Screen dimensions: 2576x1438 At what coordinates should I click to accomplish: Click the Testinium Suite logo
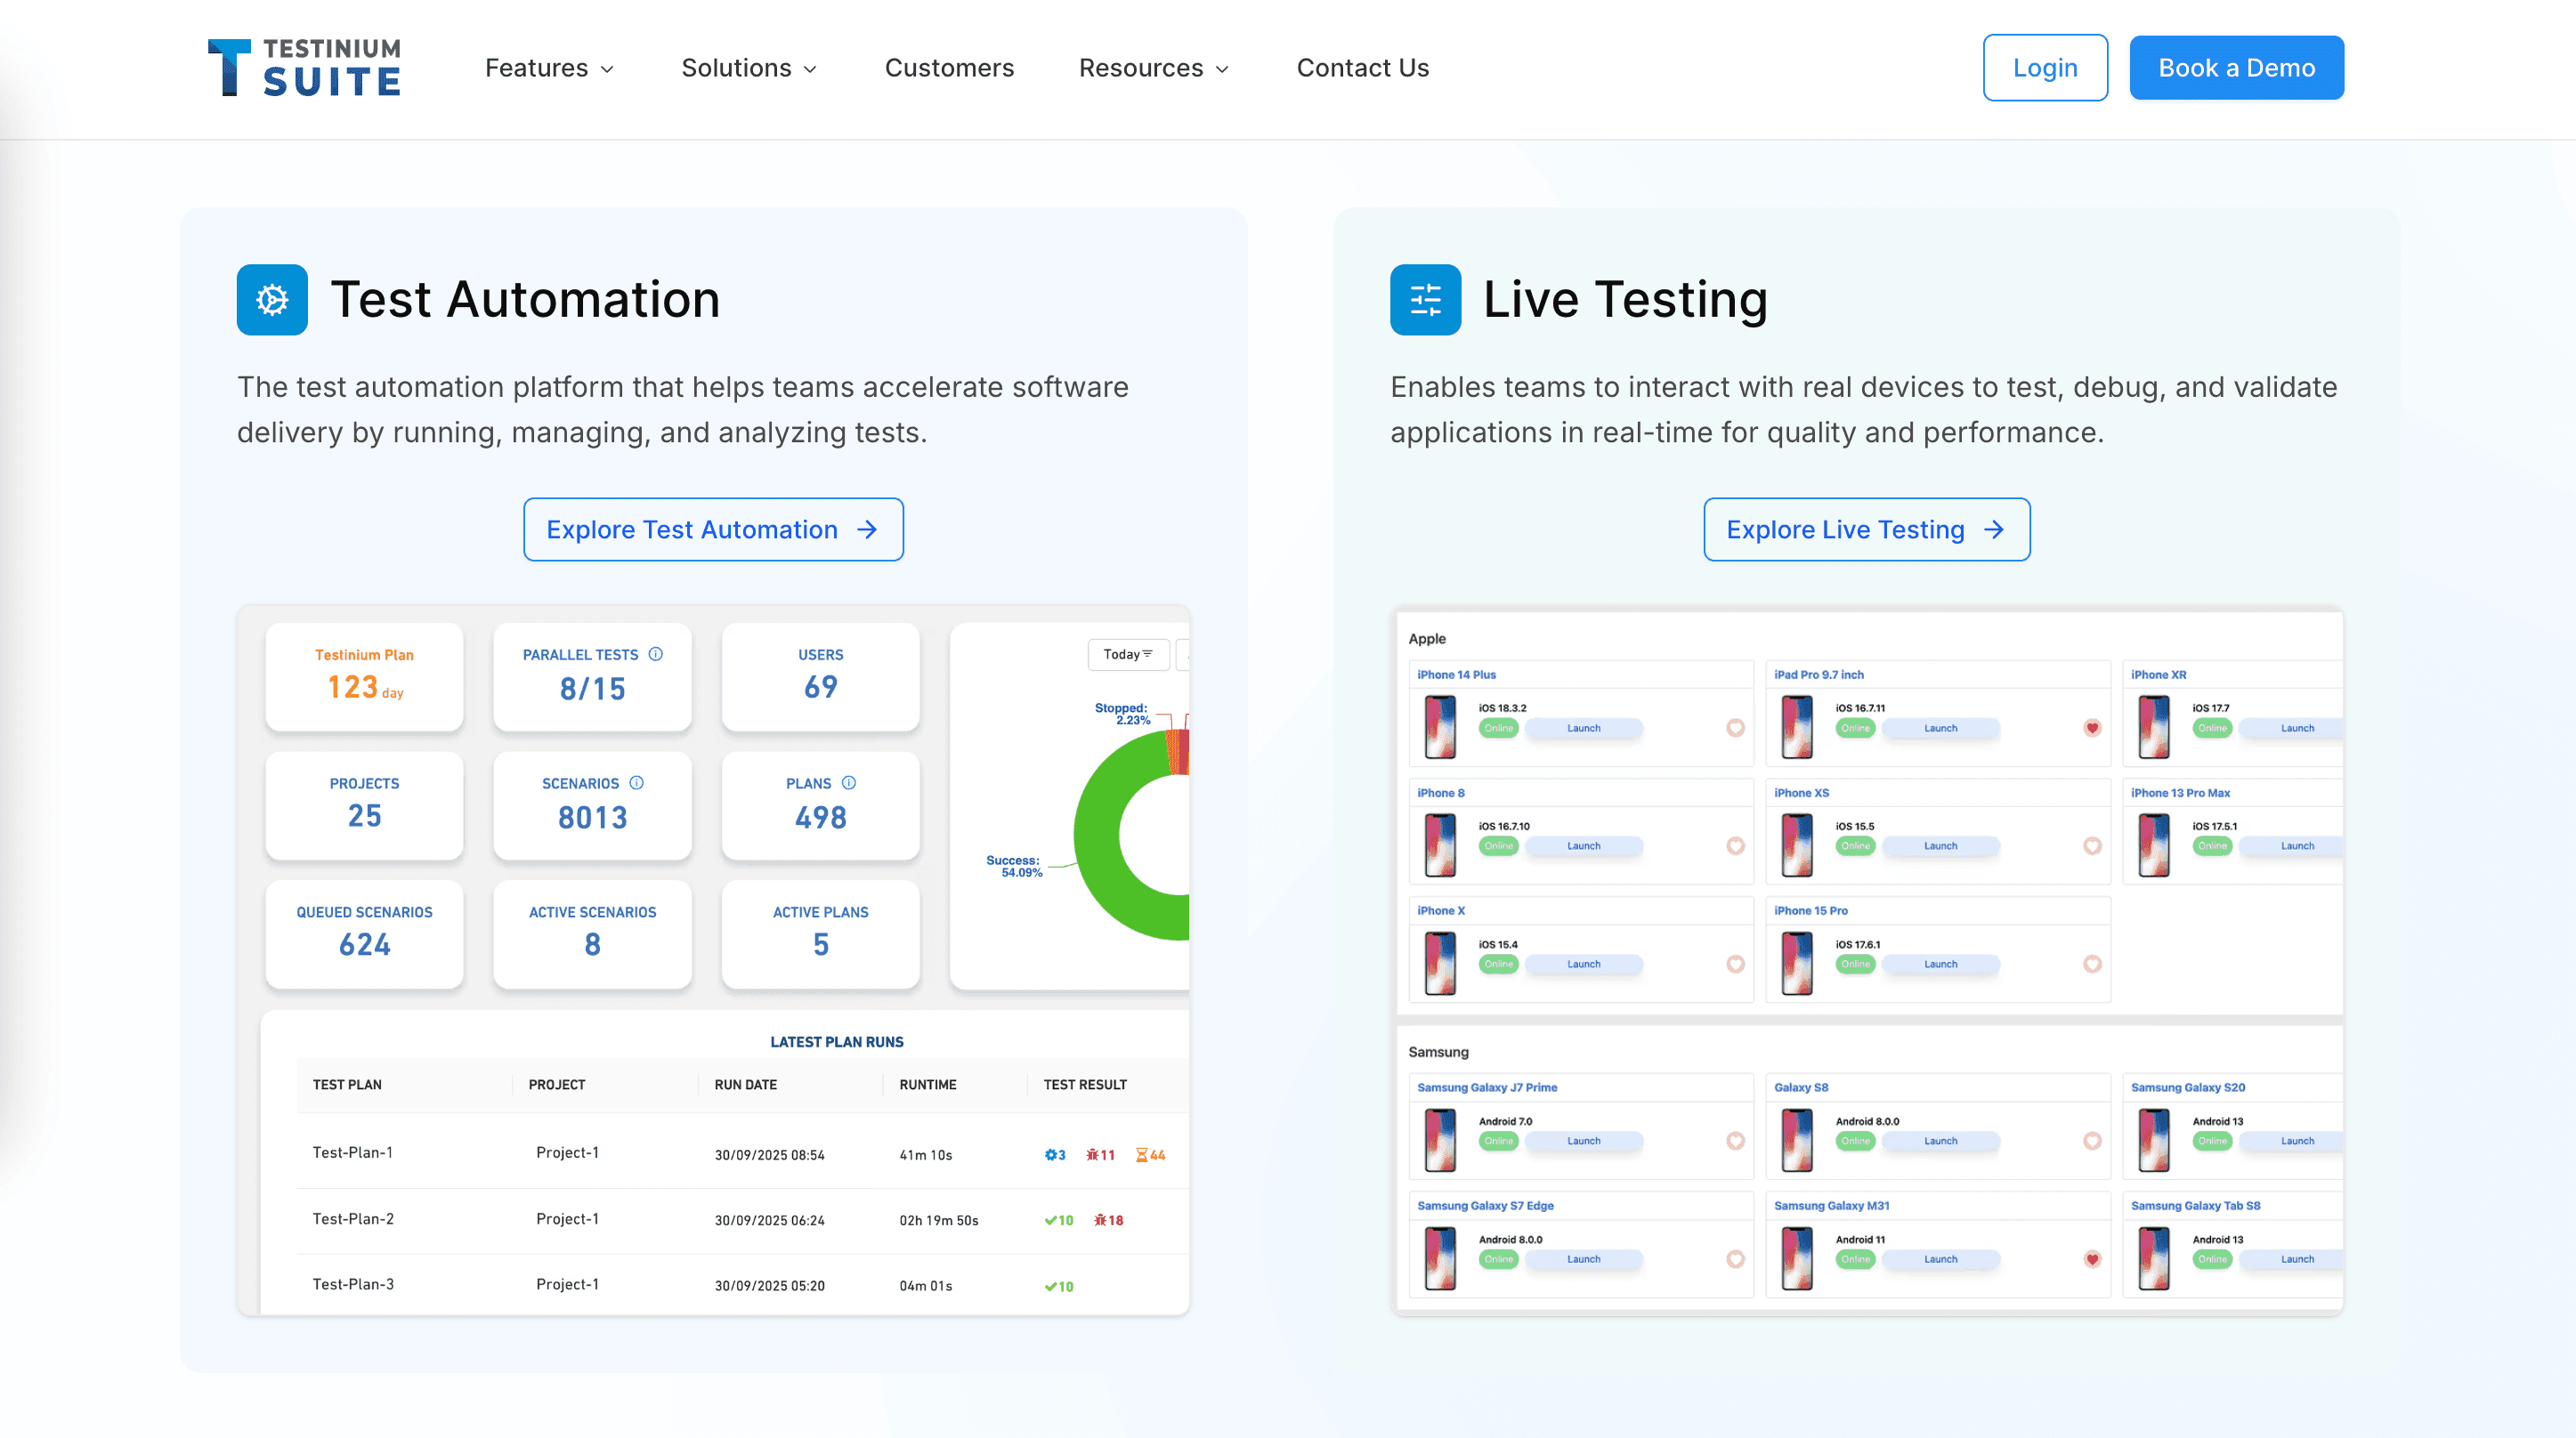[304, 68]
